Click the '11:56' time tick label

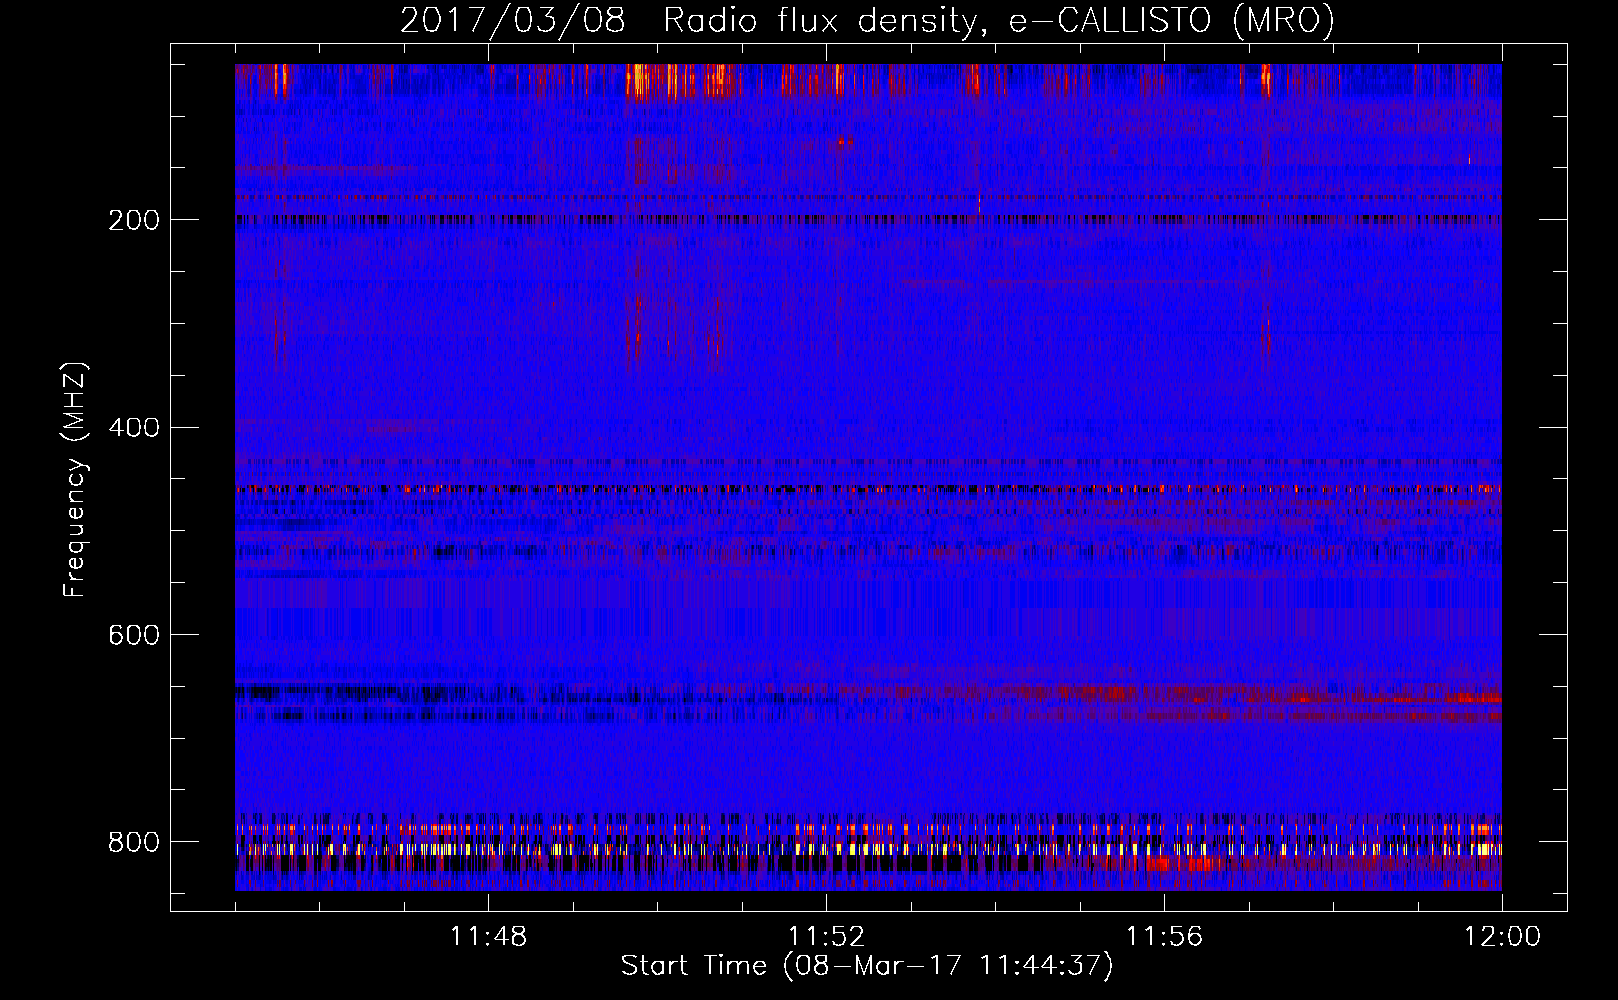coord(1164,937)
